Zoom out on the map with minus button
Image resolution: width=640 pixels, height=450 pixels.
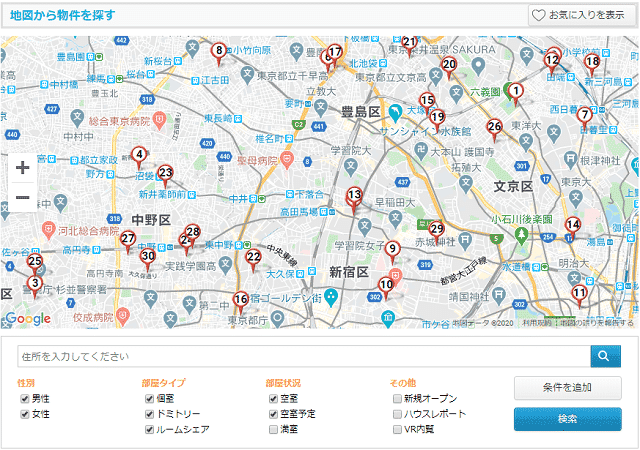point(22,197)
